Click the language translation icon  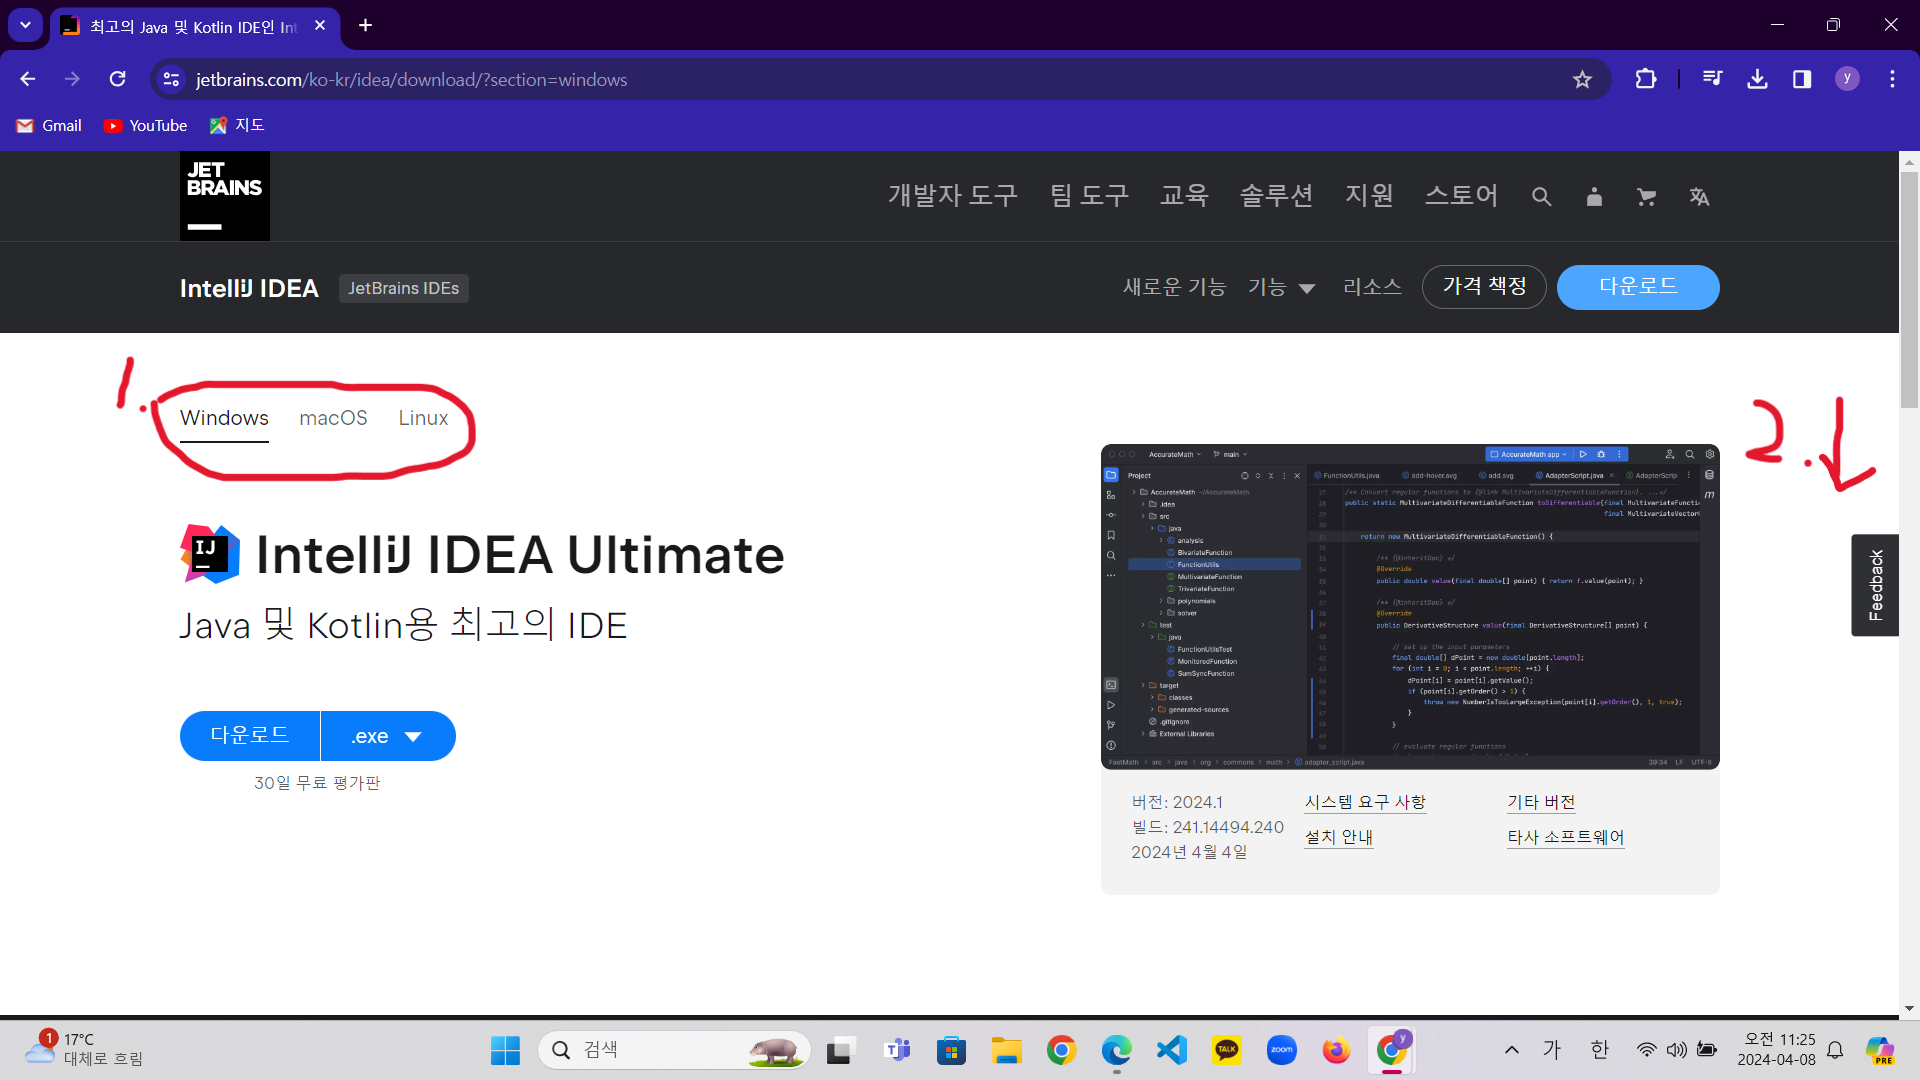(x=1699, y=197)
